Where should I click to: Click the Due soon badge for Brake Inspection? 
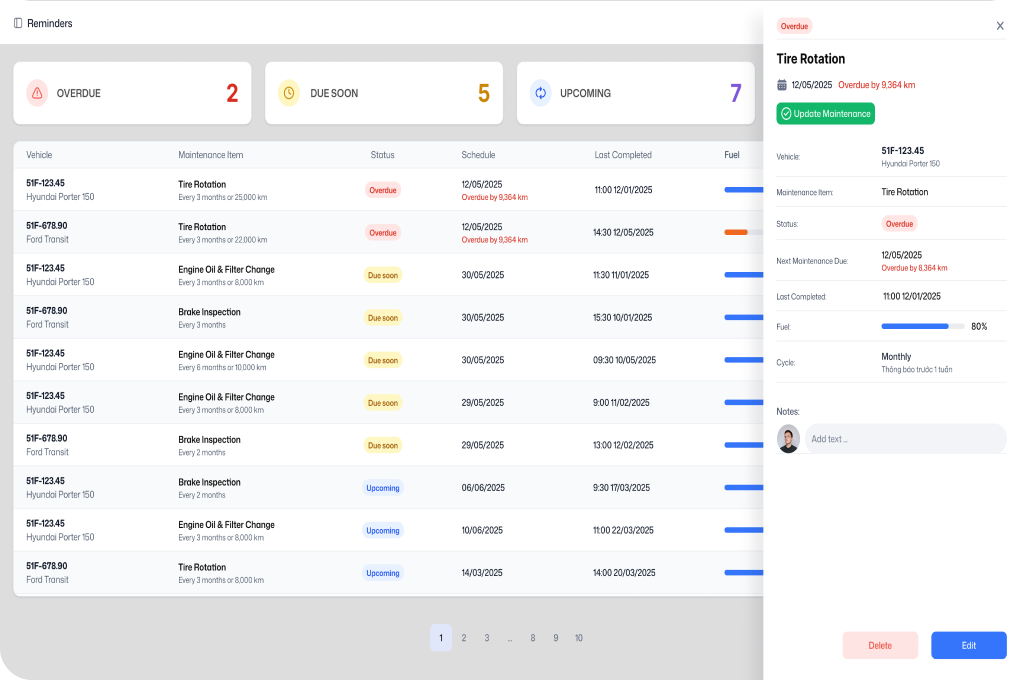[383, 317]
